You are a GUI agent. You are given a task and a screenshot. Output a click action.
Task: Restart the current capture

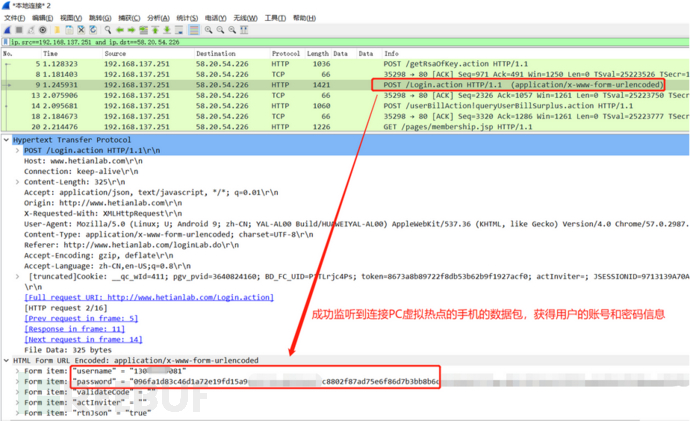point(31,30)
